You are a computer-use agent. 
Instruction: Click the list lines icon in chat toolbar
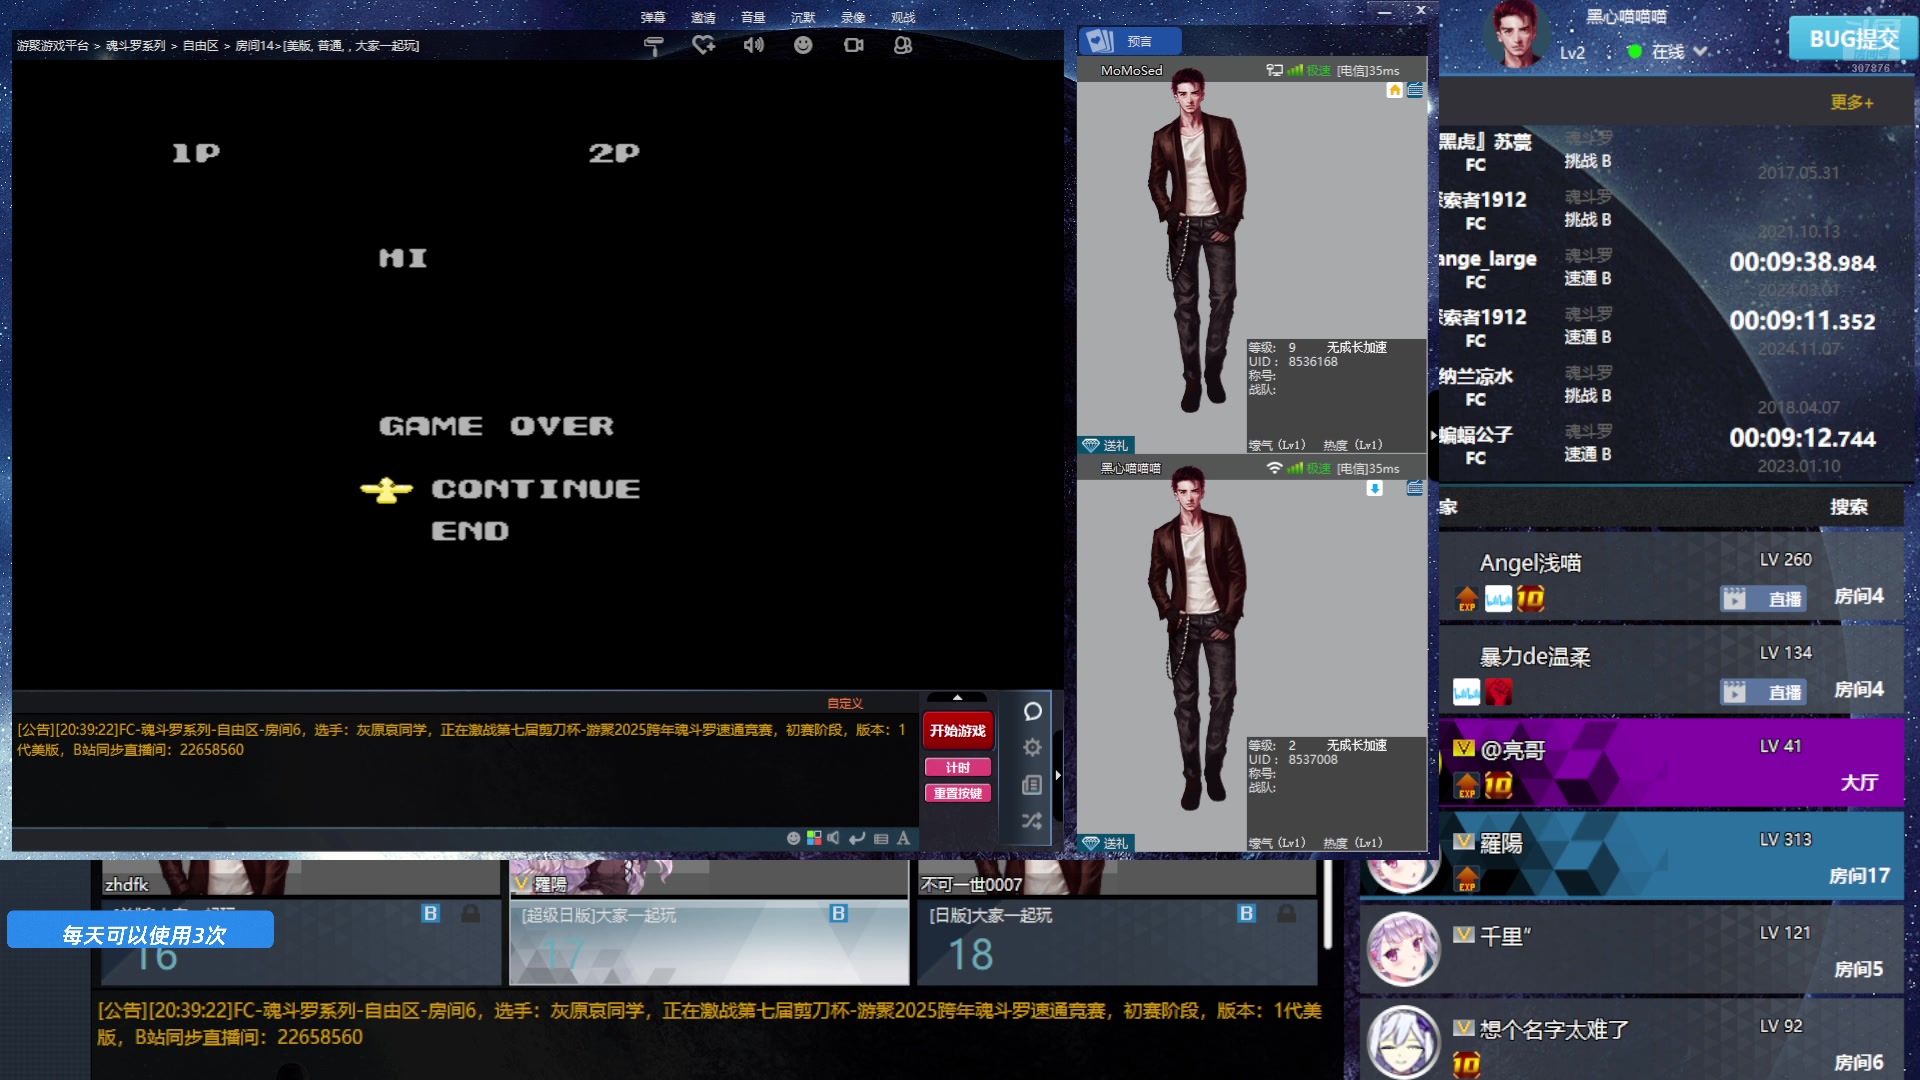(881, 838)
